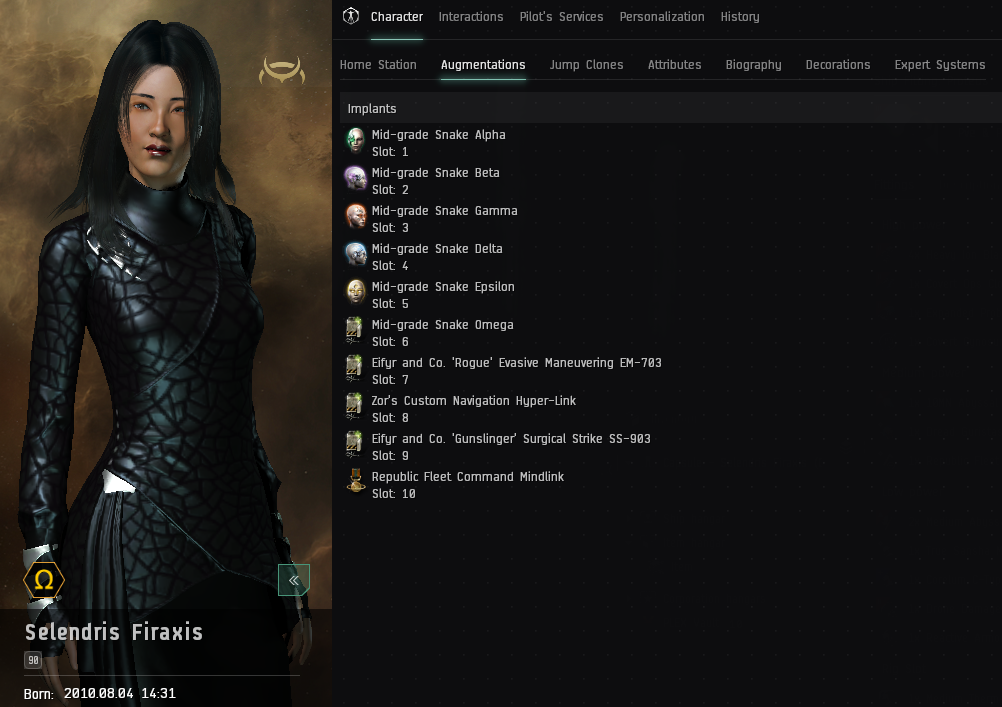Click the 'Slot: 10' label

[x=394, y=493]
